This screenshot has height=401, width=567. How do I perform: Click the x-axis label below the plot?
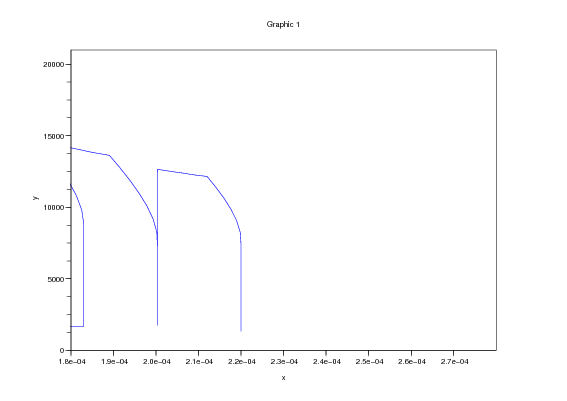pos(284,378)
